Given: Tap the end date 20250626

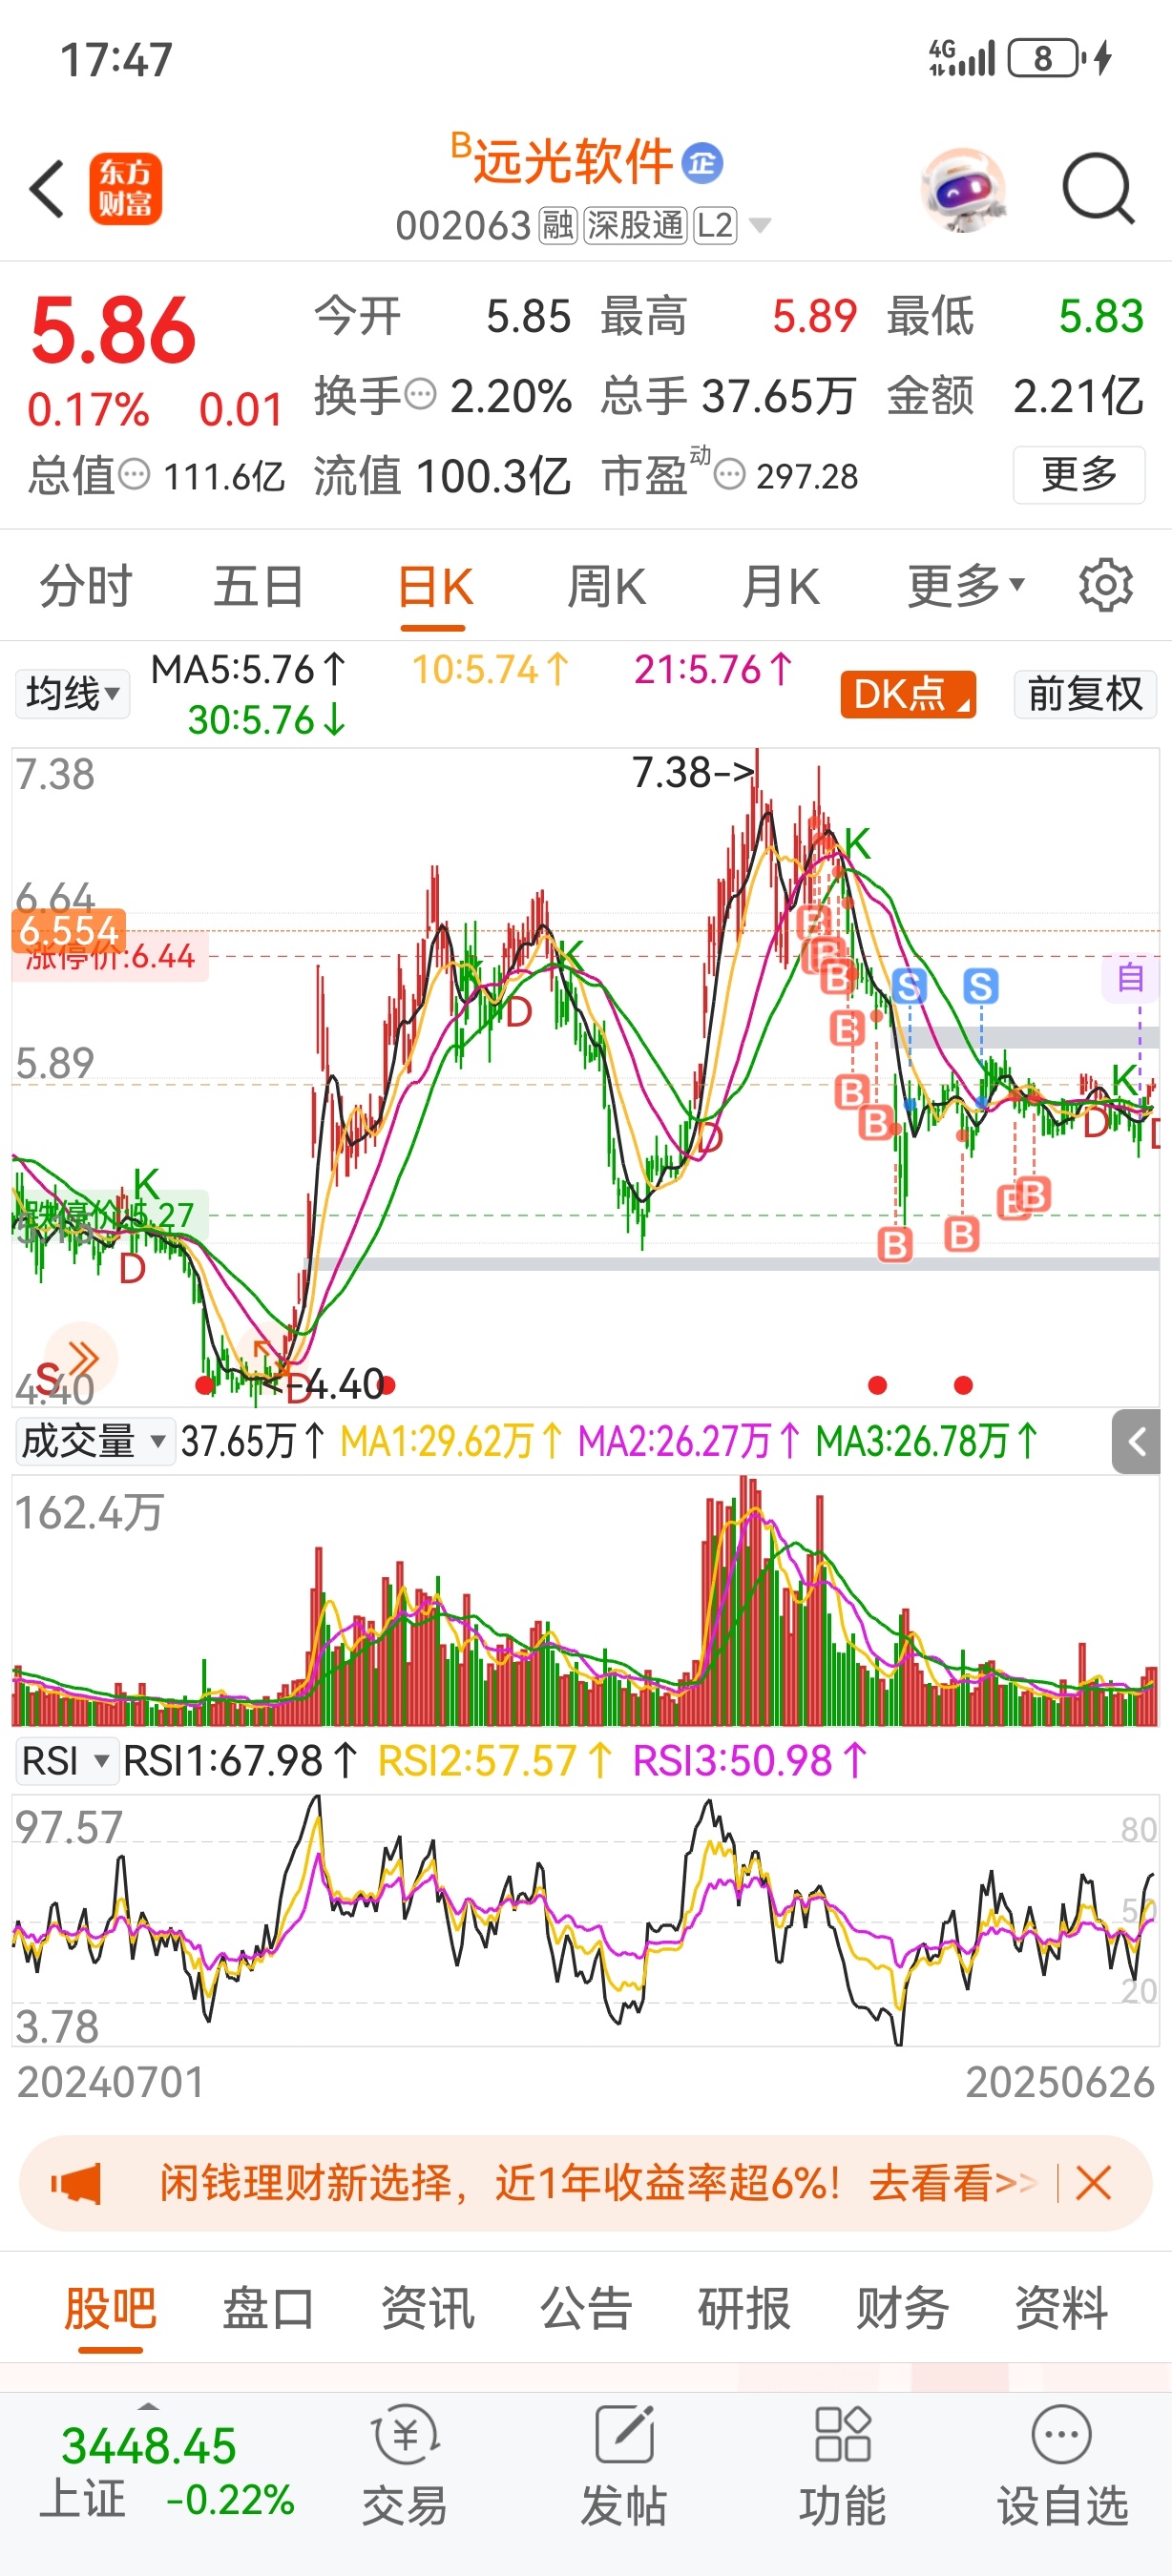Looking at the screenshot, I should pos(1060,2083).
